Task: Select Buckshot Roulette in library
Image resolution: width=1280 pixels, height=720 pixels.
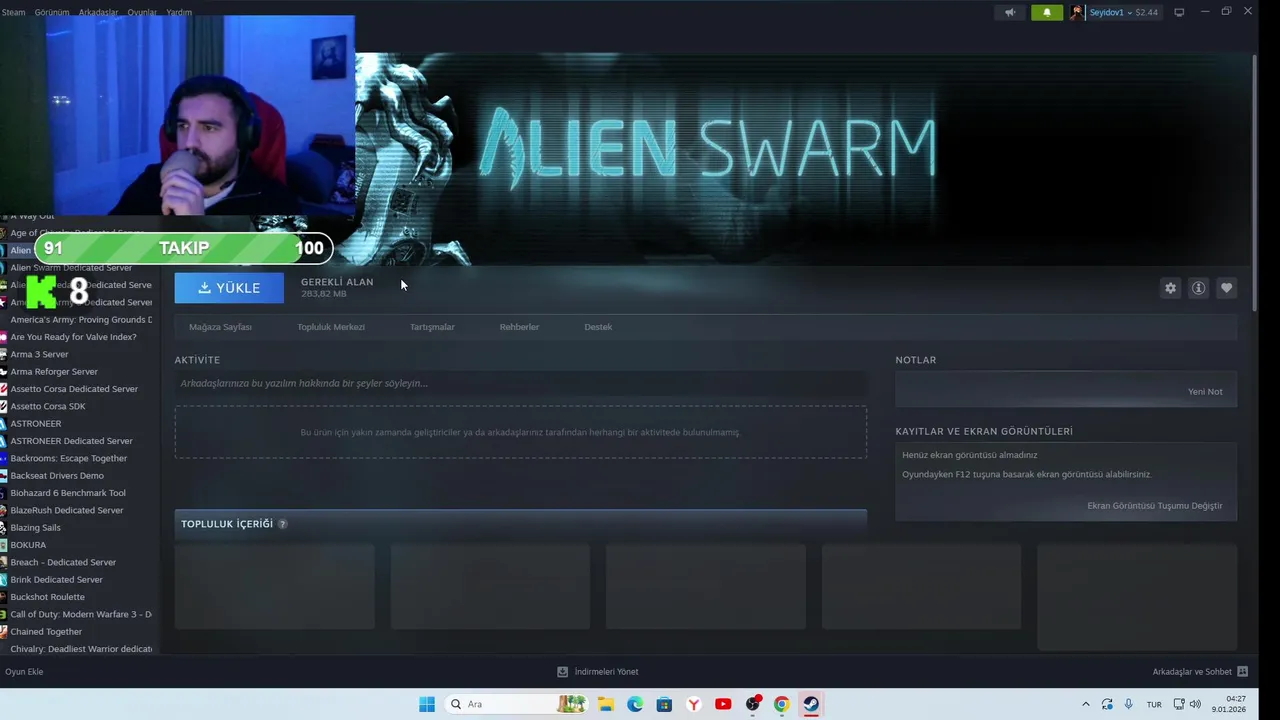Action: pyautogui.click(x=48, y=597)
